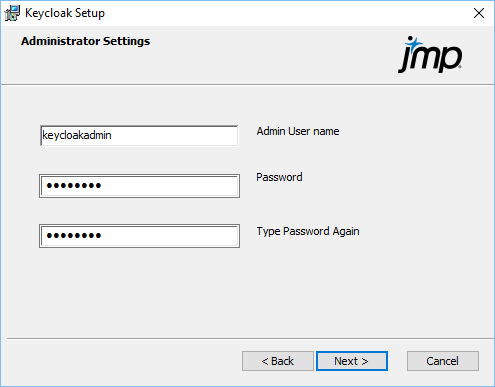Cancel the Keycloak setup

coord(443,361)
